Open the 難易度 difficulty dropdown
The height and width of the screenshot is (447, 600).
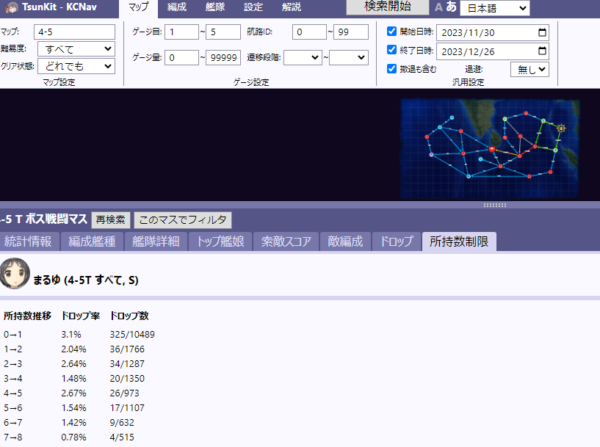pyautogui.click(x=76, y=48)
